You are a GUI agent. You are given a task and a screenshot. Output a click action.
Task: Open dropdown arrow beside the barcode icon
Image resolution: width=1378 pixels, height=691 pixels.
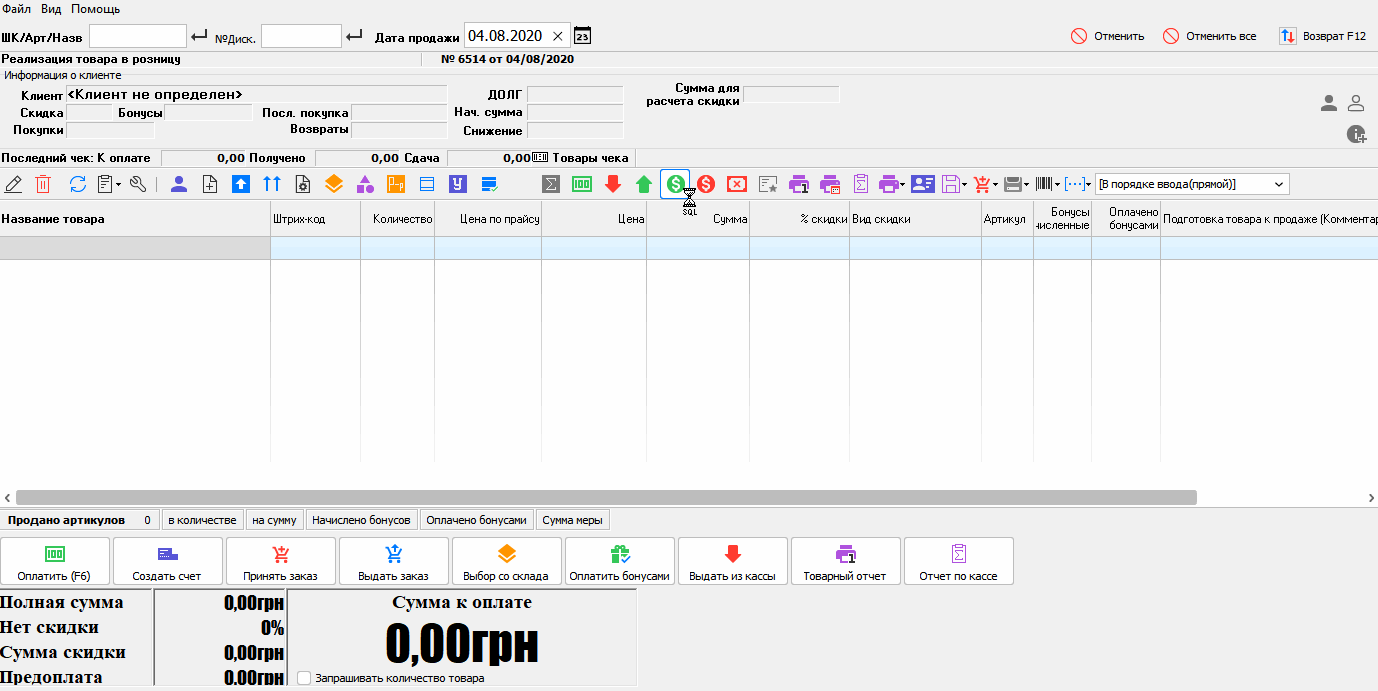tap(1057, 184)
